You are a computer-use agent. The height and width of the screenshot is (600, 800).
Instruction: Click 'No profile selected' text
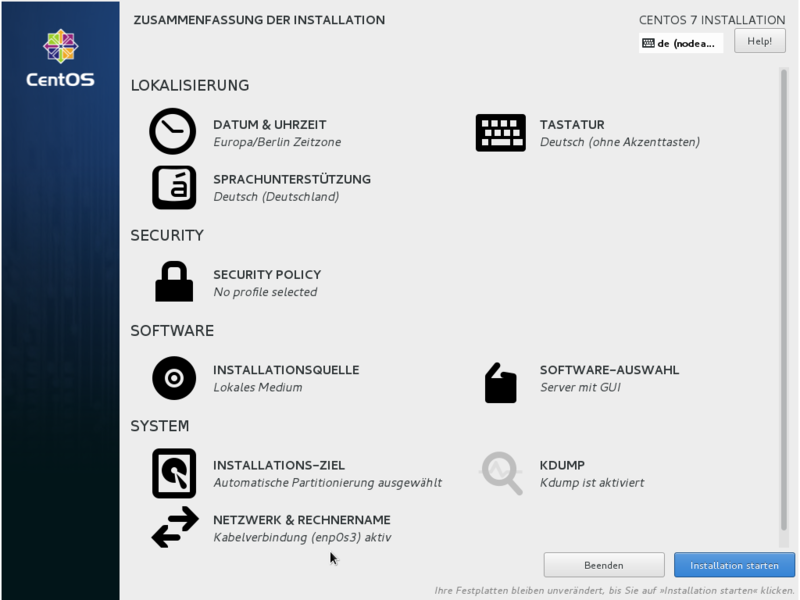[265, 292]
